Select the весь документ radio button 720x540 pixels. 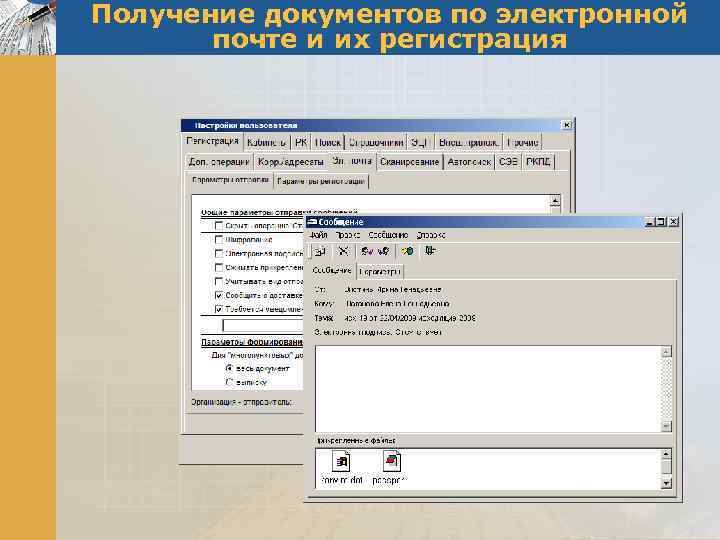(230, 368)
